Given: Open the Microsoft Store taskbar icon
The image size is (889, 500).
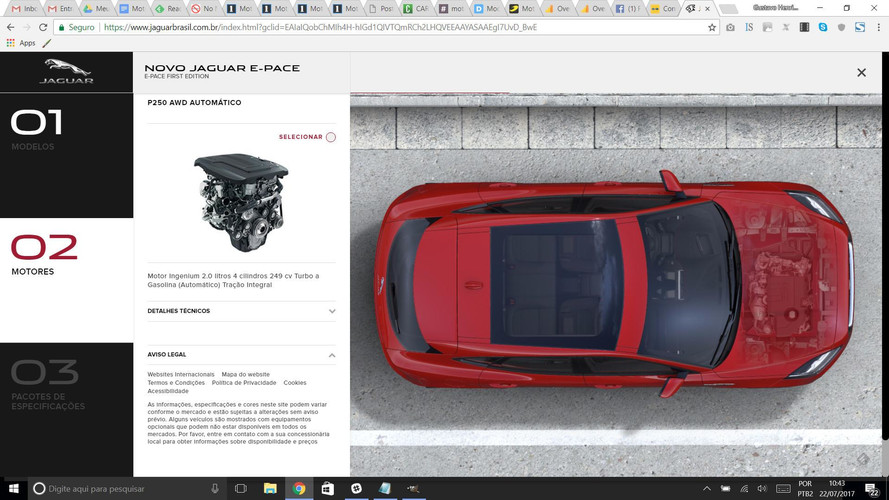Looking at the screenshot, I should (328, 489).
